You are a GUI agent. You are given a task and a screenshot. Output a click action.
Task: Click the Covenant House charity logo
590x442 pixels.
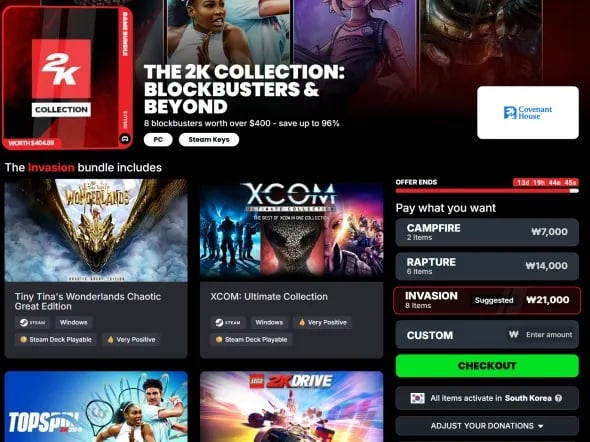pos(528,112)
